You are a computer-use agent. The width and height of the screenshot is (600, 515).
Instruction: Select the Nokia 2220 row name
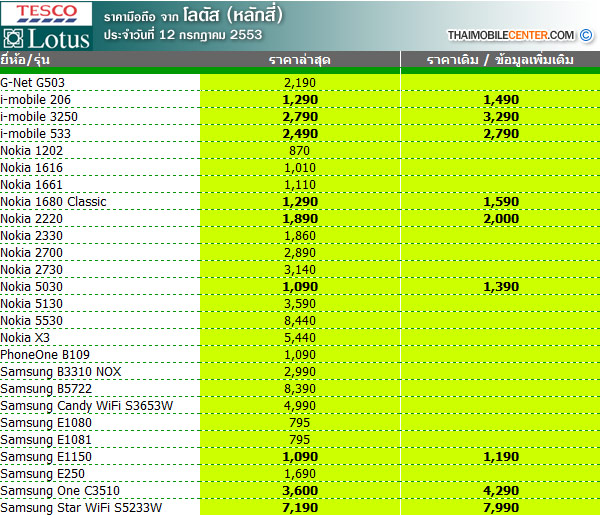[x=31, y=218]
